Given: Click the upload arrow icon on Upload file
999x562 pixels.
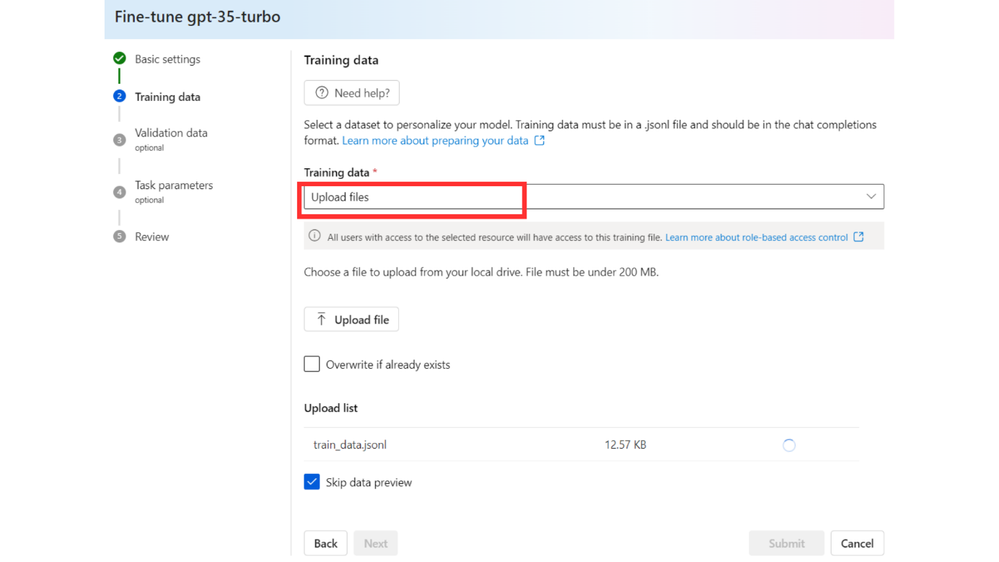Looking at the screenshot, I should pos(321,319).
